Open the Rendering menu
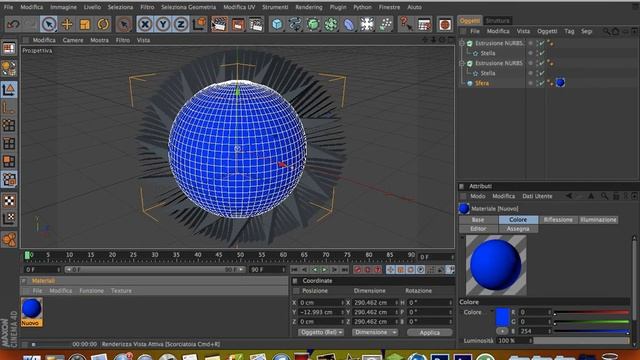This screenshot has height=360, width=640. [309, 7]
